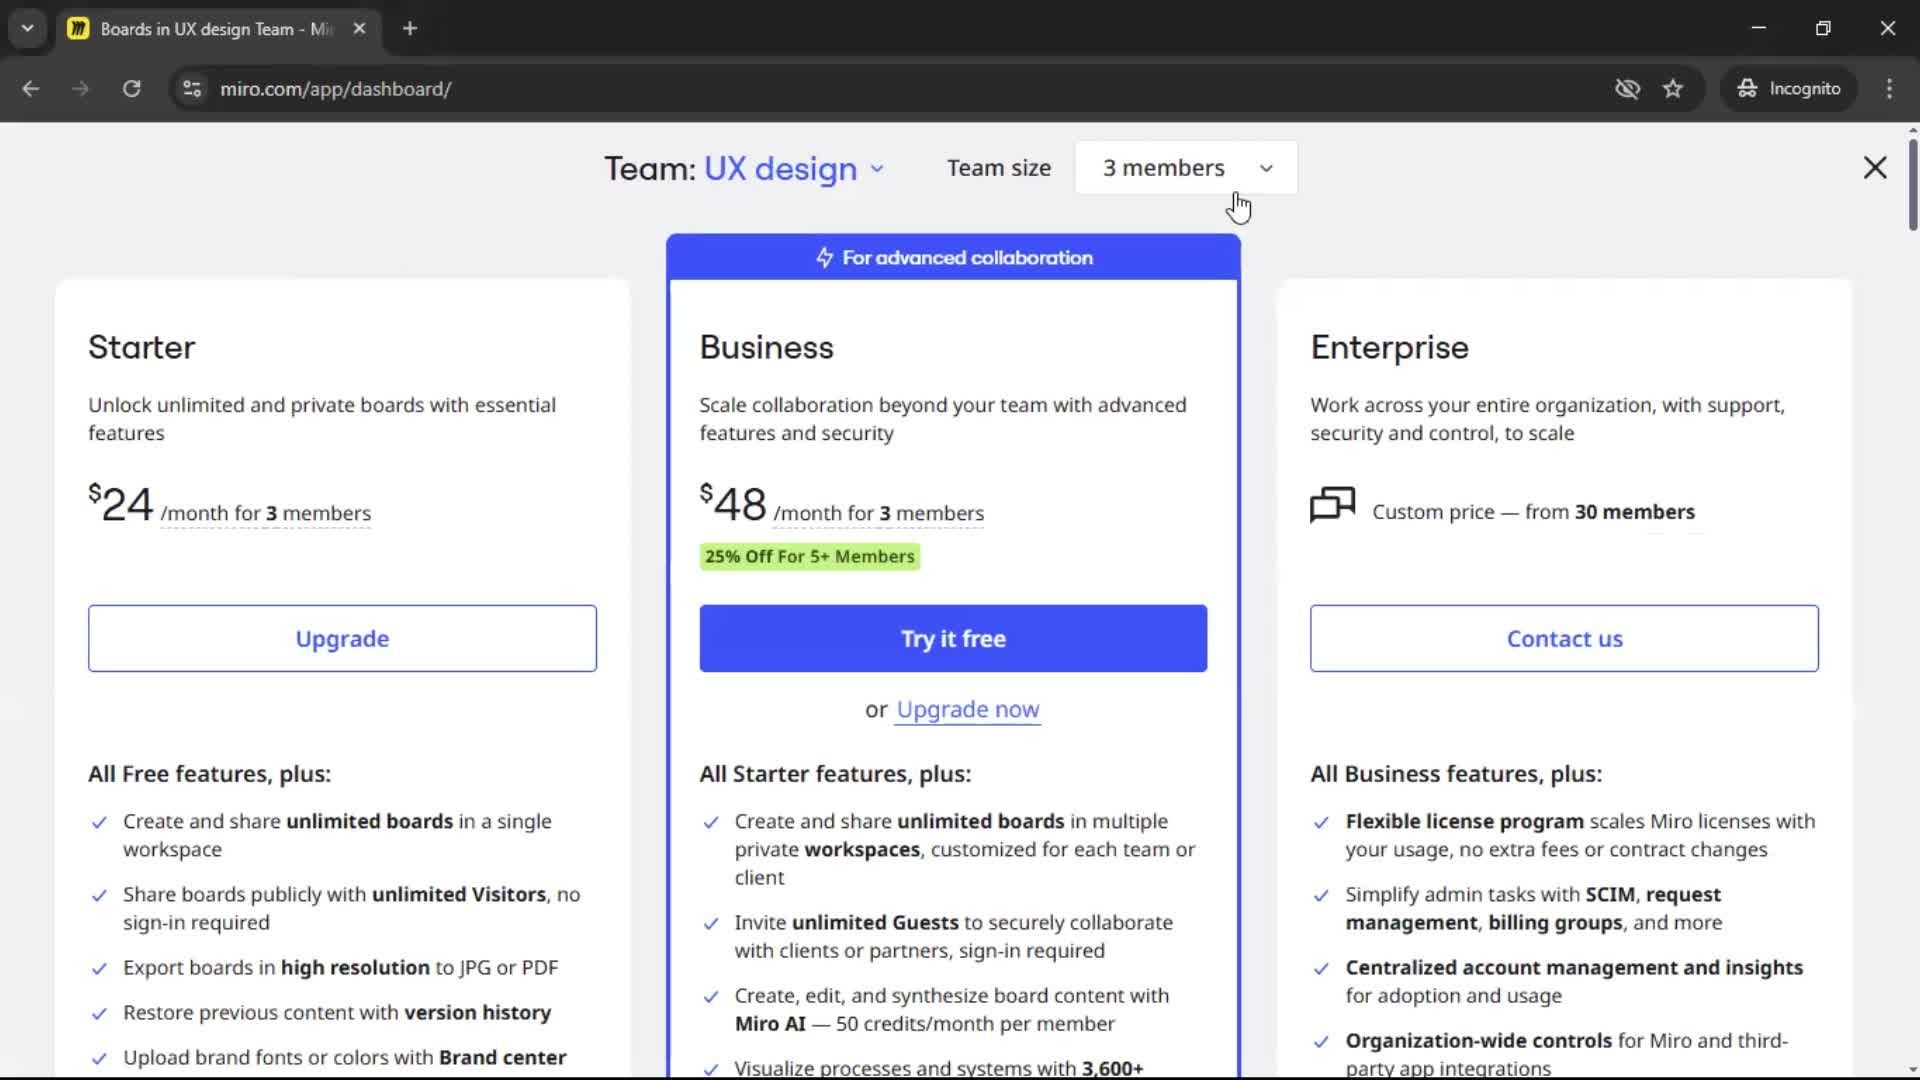Click the checkmark beside Restore previous content
1920x1080 pixels.
(99, 1014)
